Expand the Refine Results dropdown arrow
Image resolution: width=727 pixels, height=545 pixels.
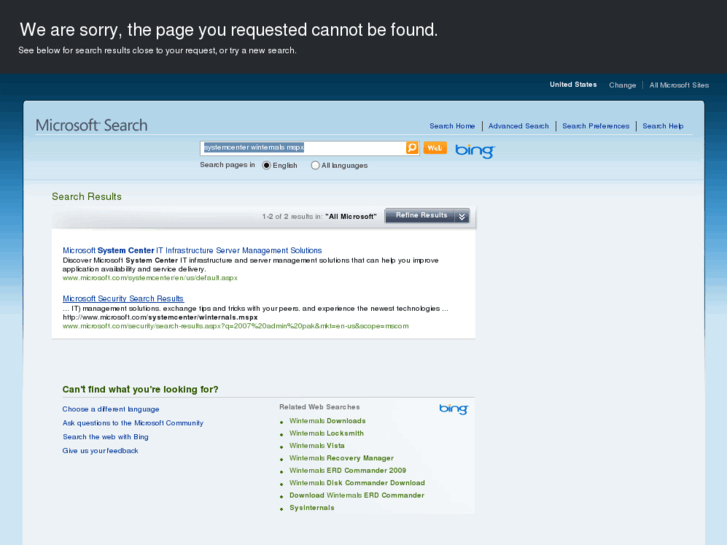click(462, 216)
